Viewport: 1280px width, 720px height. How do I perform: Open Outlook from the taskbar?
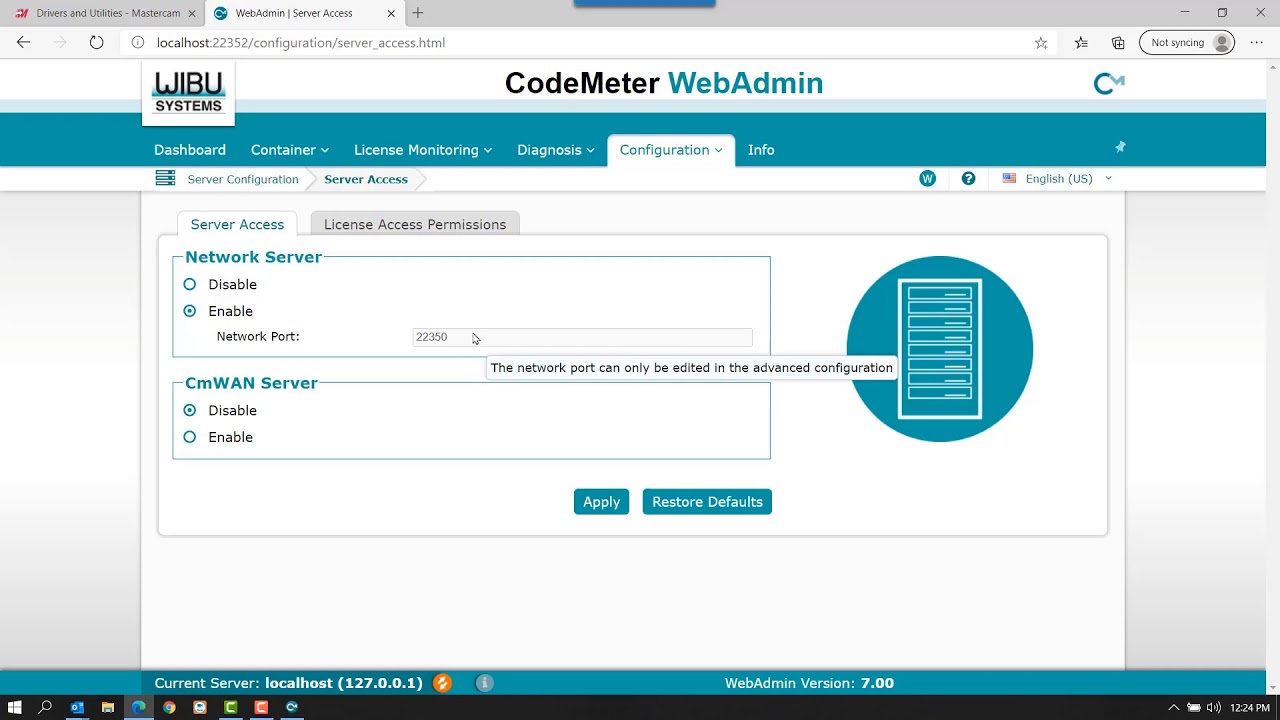(77, 707)
